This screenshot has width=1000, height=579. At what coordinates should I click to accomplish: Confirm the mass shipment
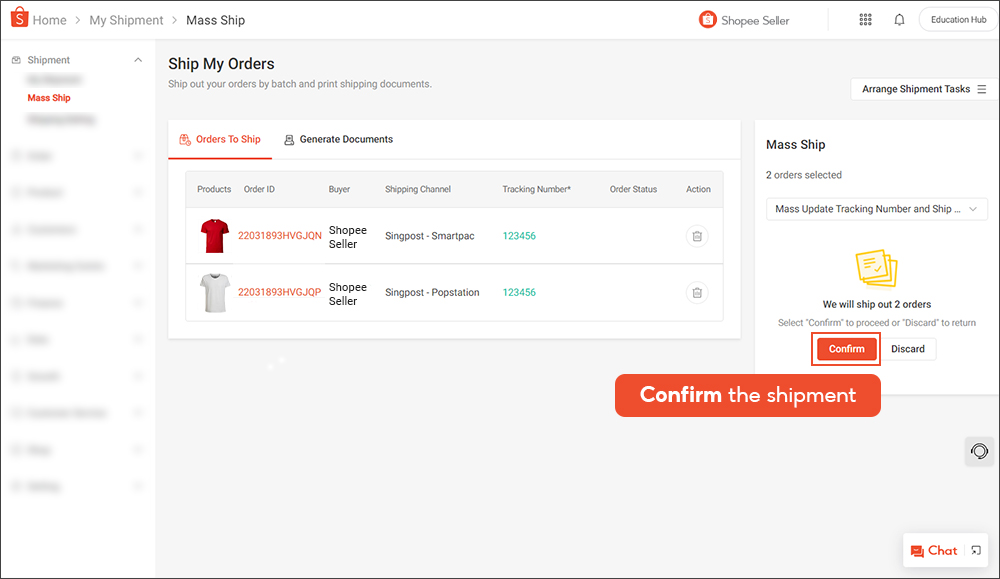point(846,348)
